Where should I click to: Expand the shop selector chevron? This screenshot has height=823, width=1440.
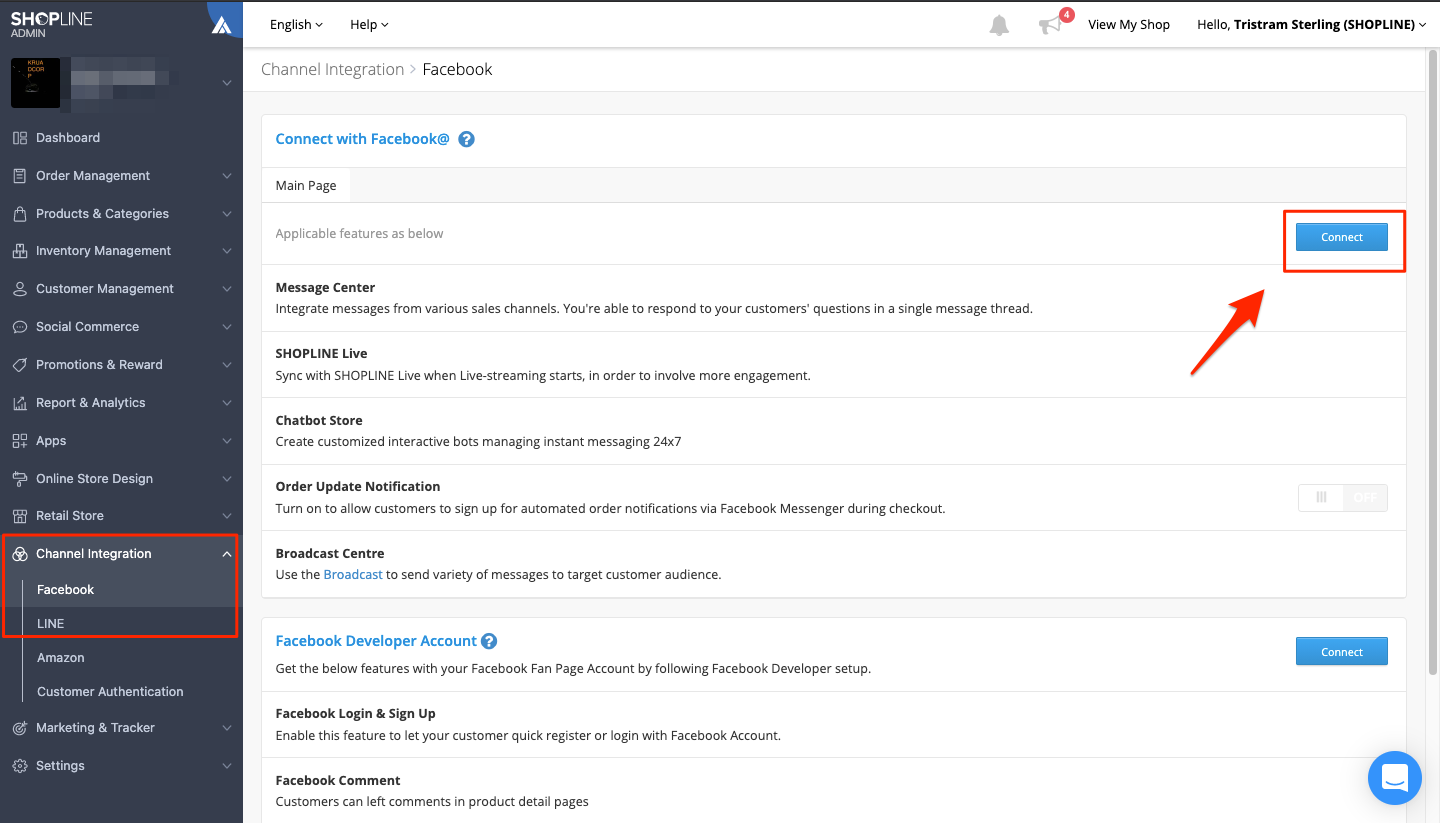point(226,83)
